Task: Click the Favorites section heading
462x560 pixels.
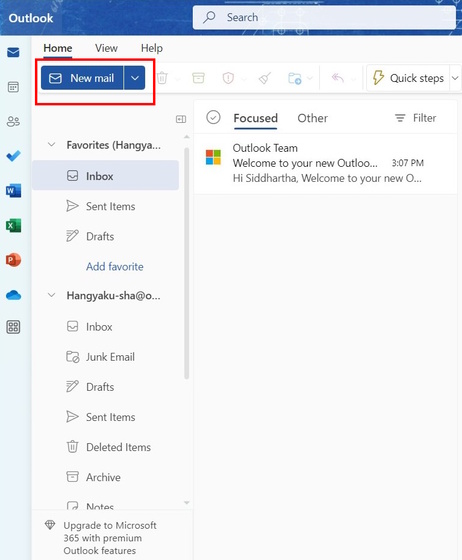Action: pyautogui.click(x=114, y=145)
